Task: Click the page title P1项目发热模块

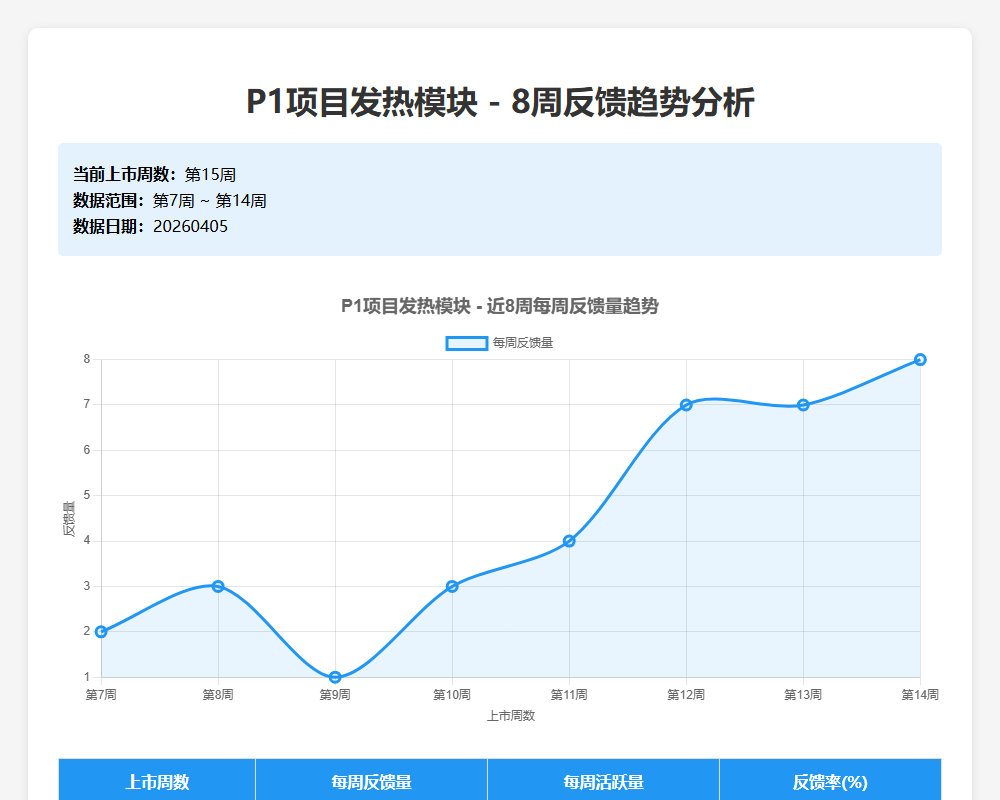Action: (x=500, y=102)
